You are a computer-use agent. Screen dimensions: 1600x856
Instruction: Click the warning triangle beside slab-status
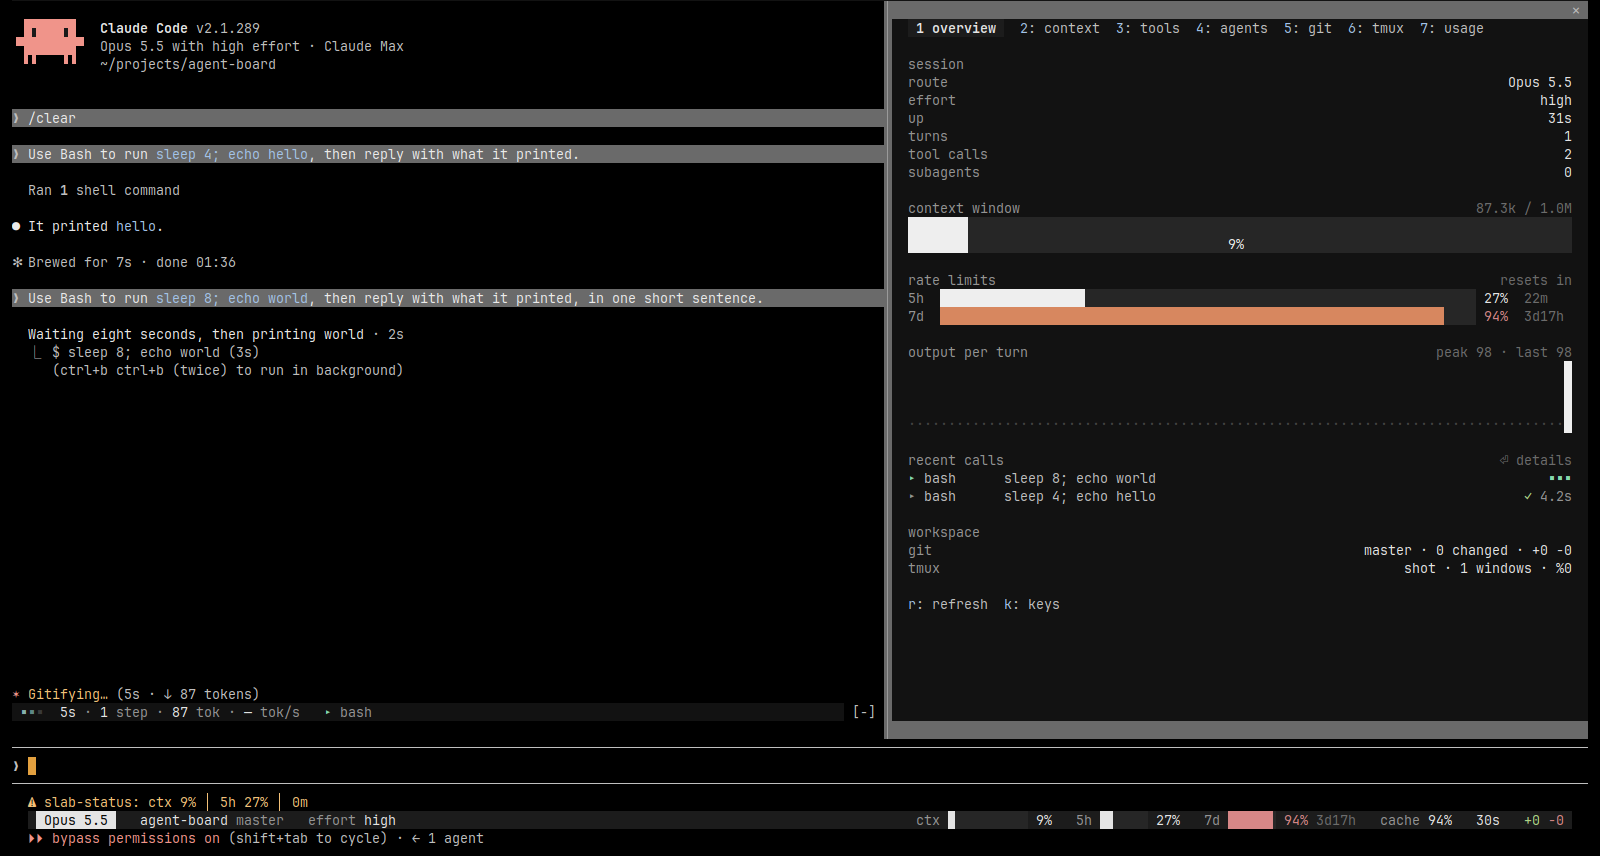tap(32, 802)
